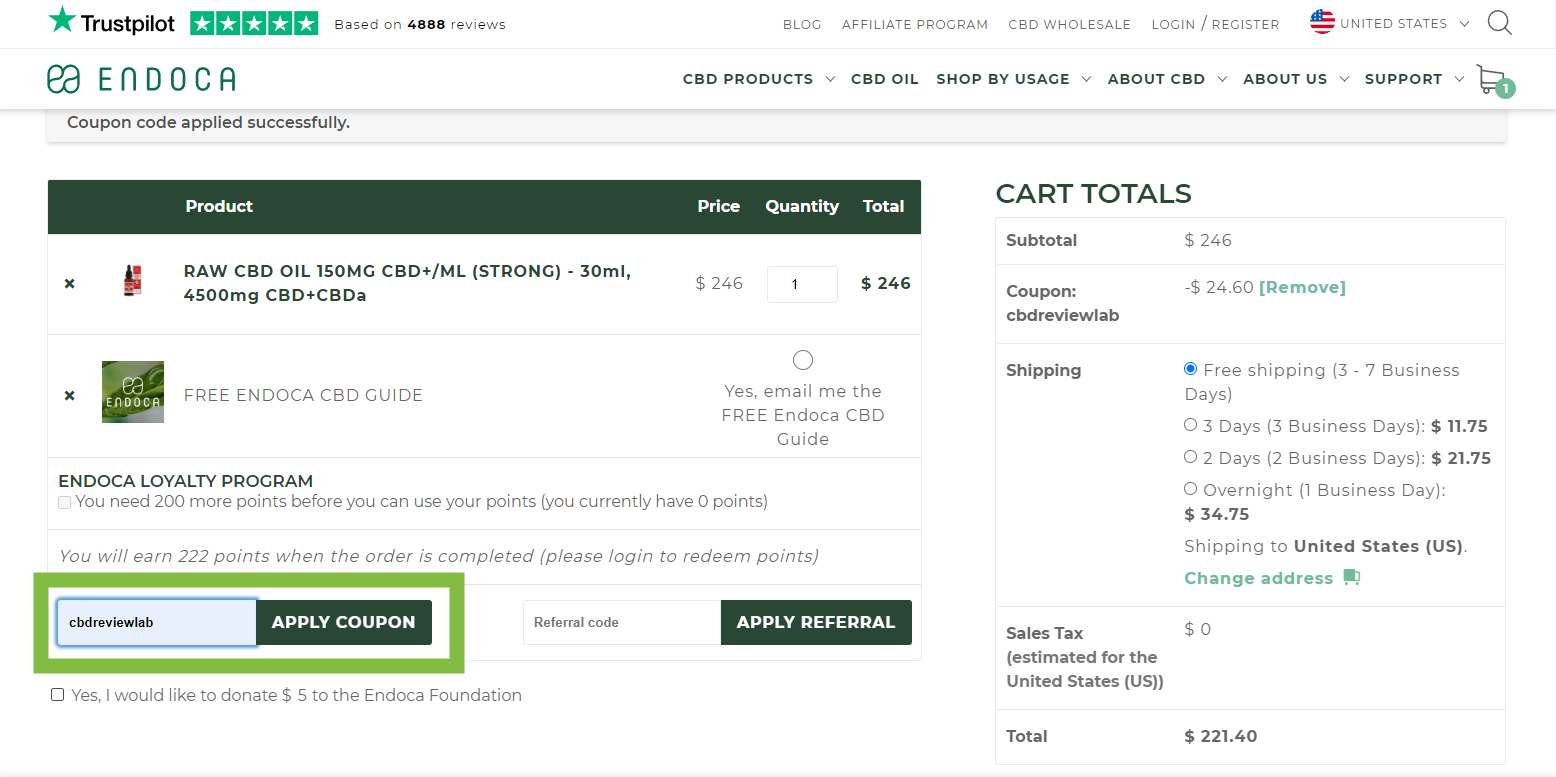This screenshot has height=777, width=1556.
Task: Remove RAW CBD OIL item from cart
Action: pos(70,284)
